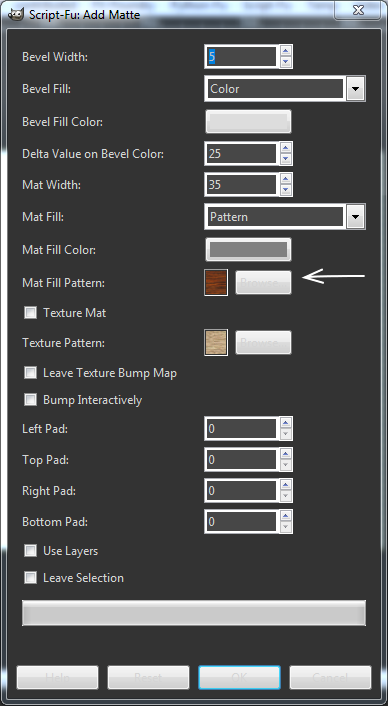Decrease Top Pad value
Viewport: 388px width, 706px height.
[x=286, y=465]
